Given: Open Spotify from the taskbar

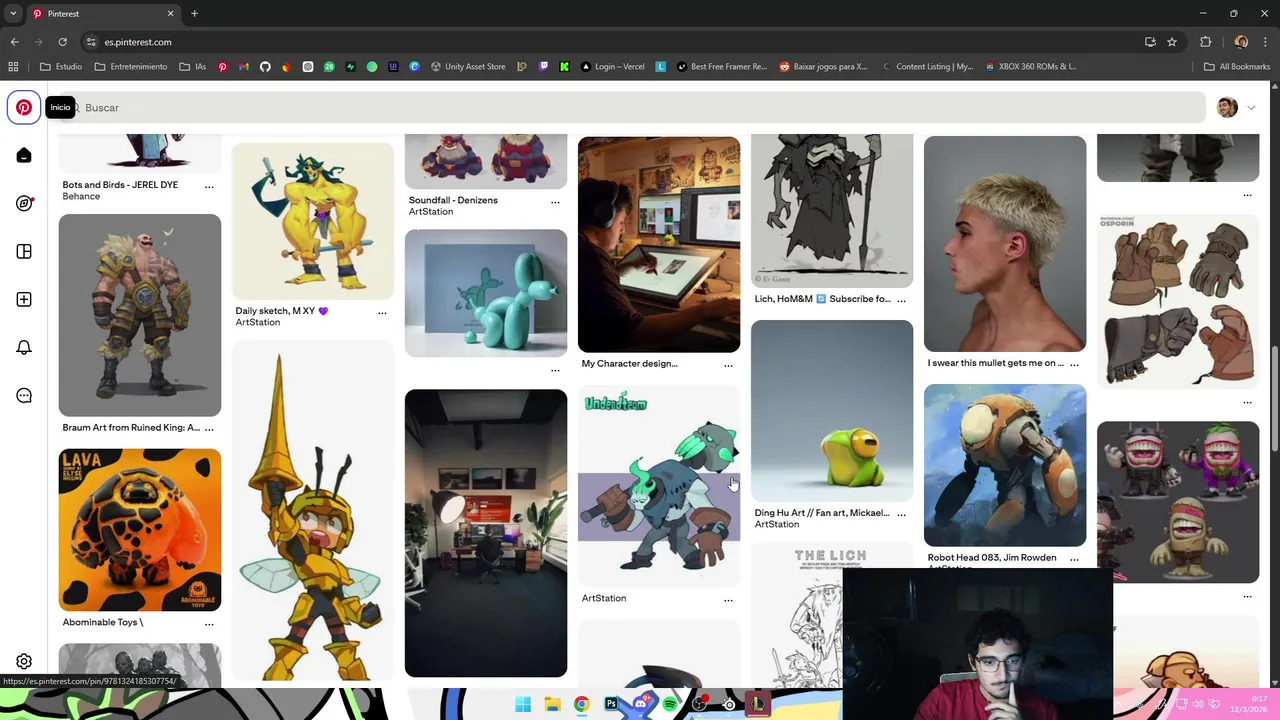Looking at the screenshot, I should pos(670,704).
